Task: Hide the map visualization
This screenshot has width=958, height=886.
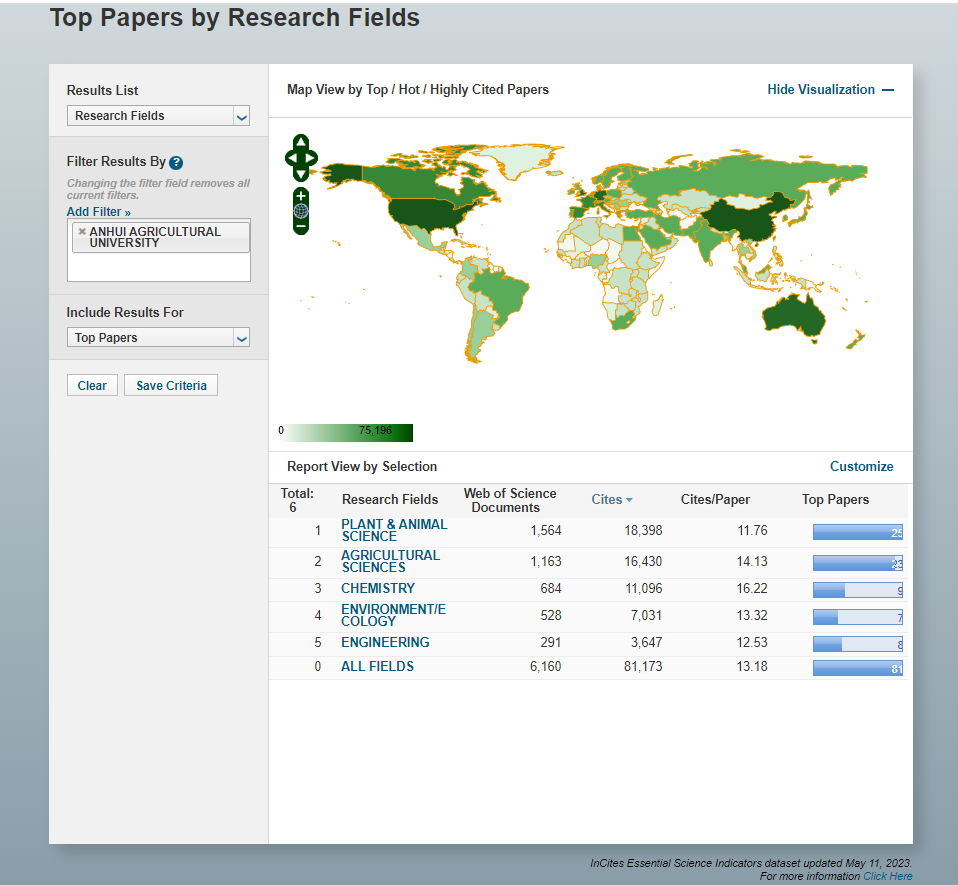Action: (830, 90)
